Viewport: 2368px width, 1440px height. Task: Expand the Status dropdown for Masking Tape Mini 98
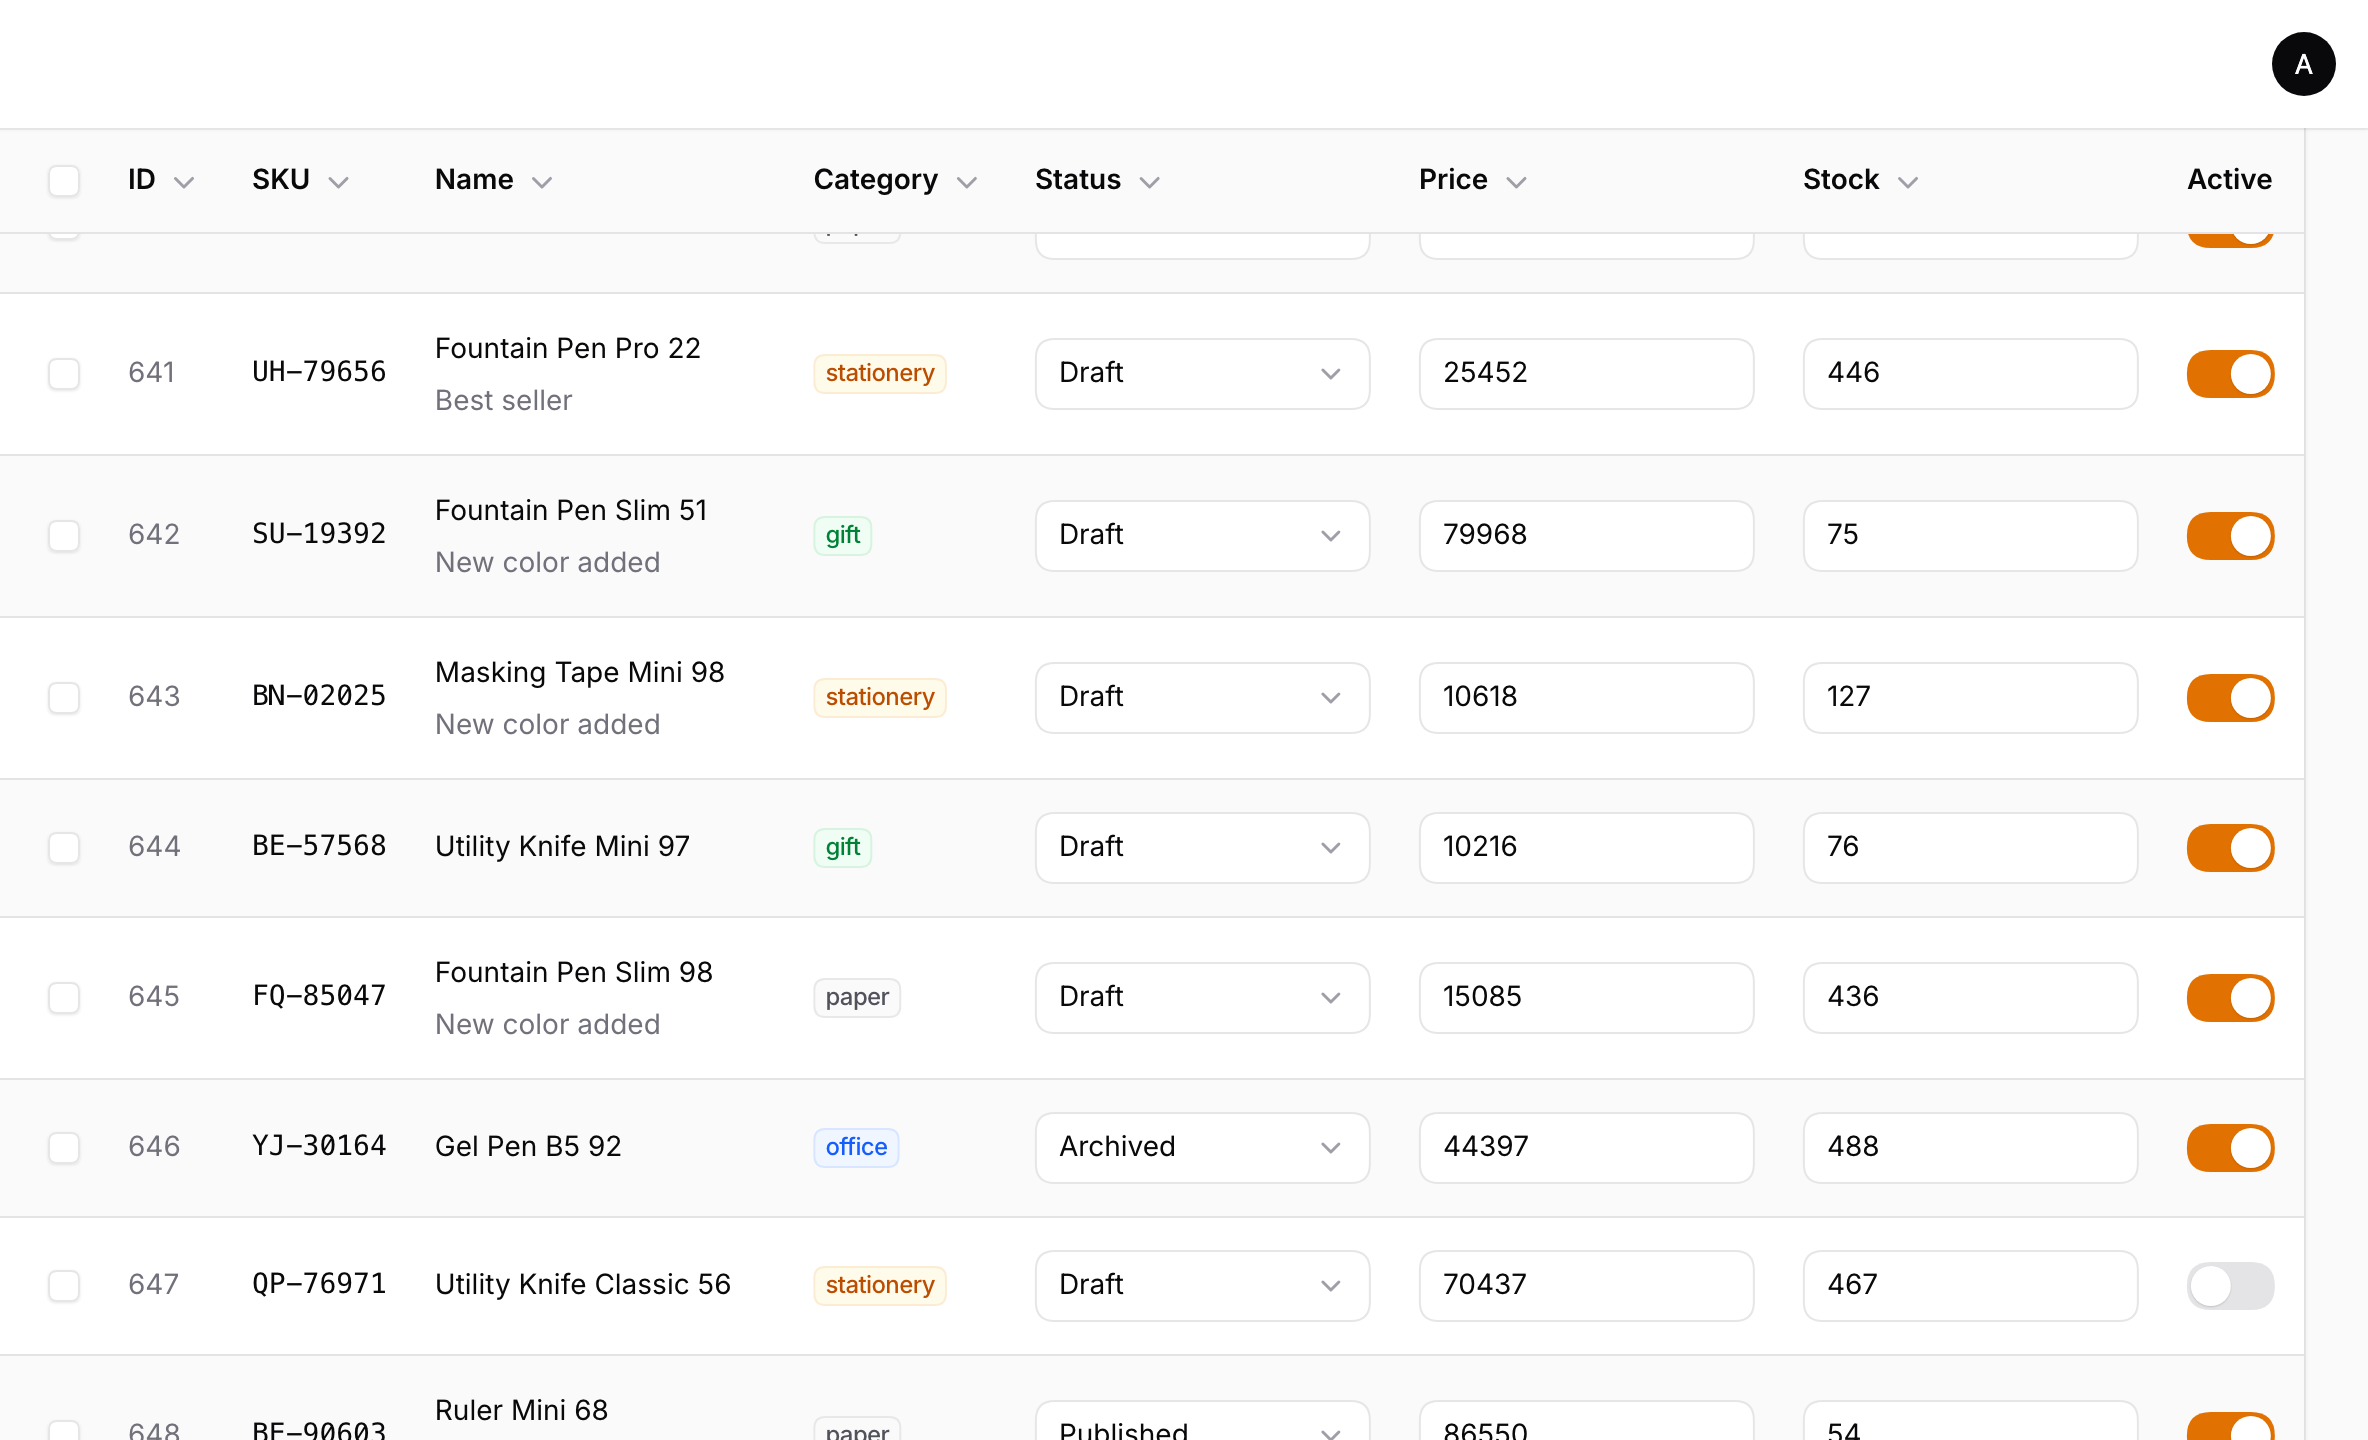point(1202,697)
